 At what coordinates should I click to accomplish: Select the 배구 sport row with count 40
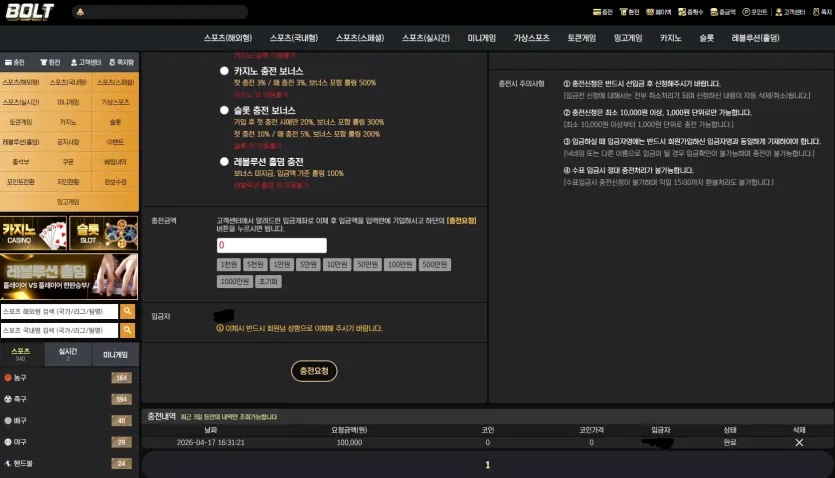69,421
